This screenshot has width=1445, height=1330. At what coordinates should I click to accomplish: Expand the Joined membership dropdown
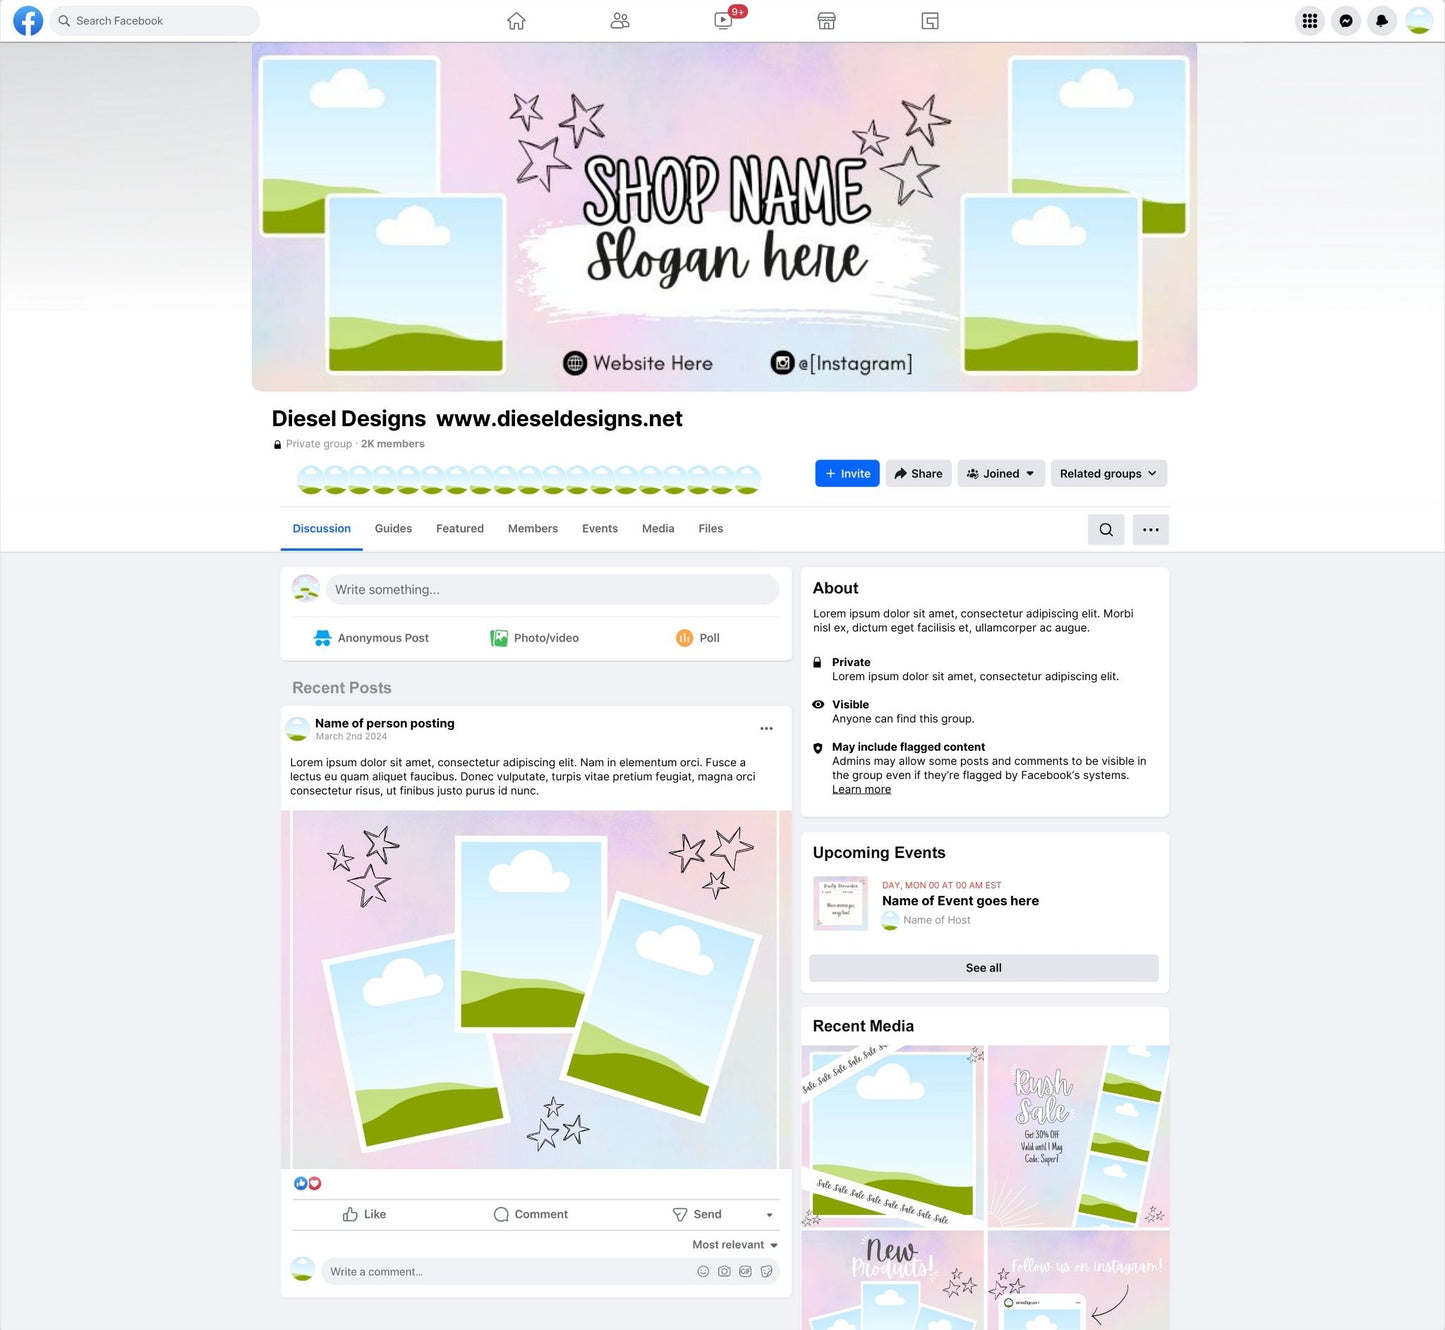[1000, 473]
